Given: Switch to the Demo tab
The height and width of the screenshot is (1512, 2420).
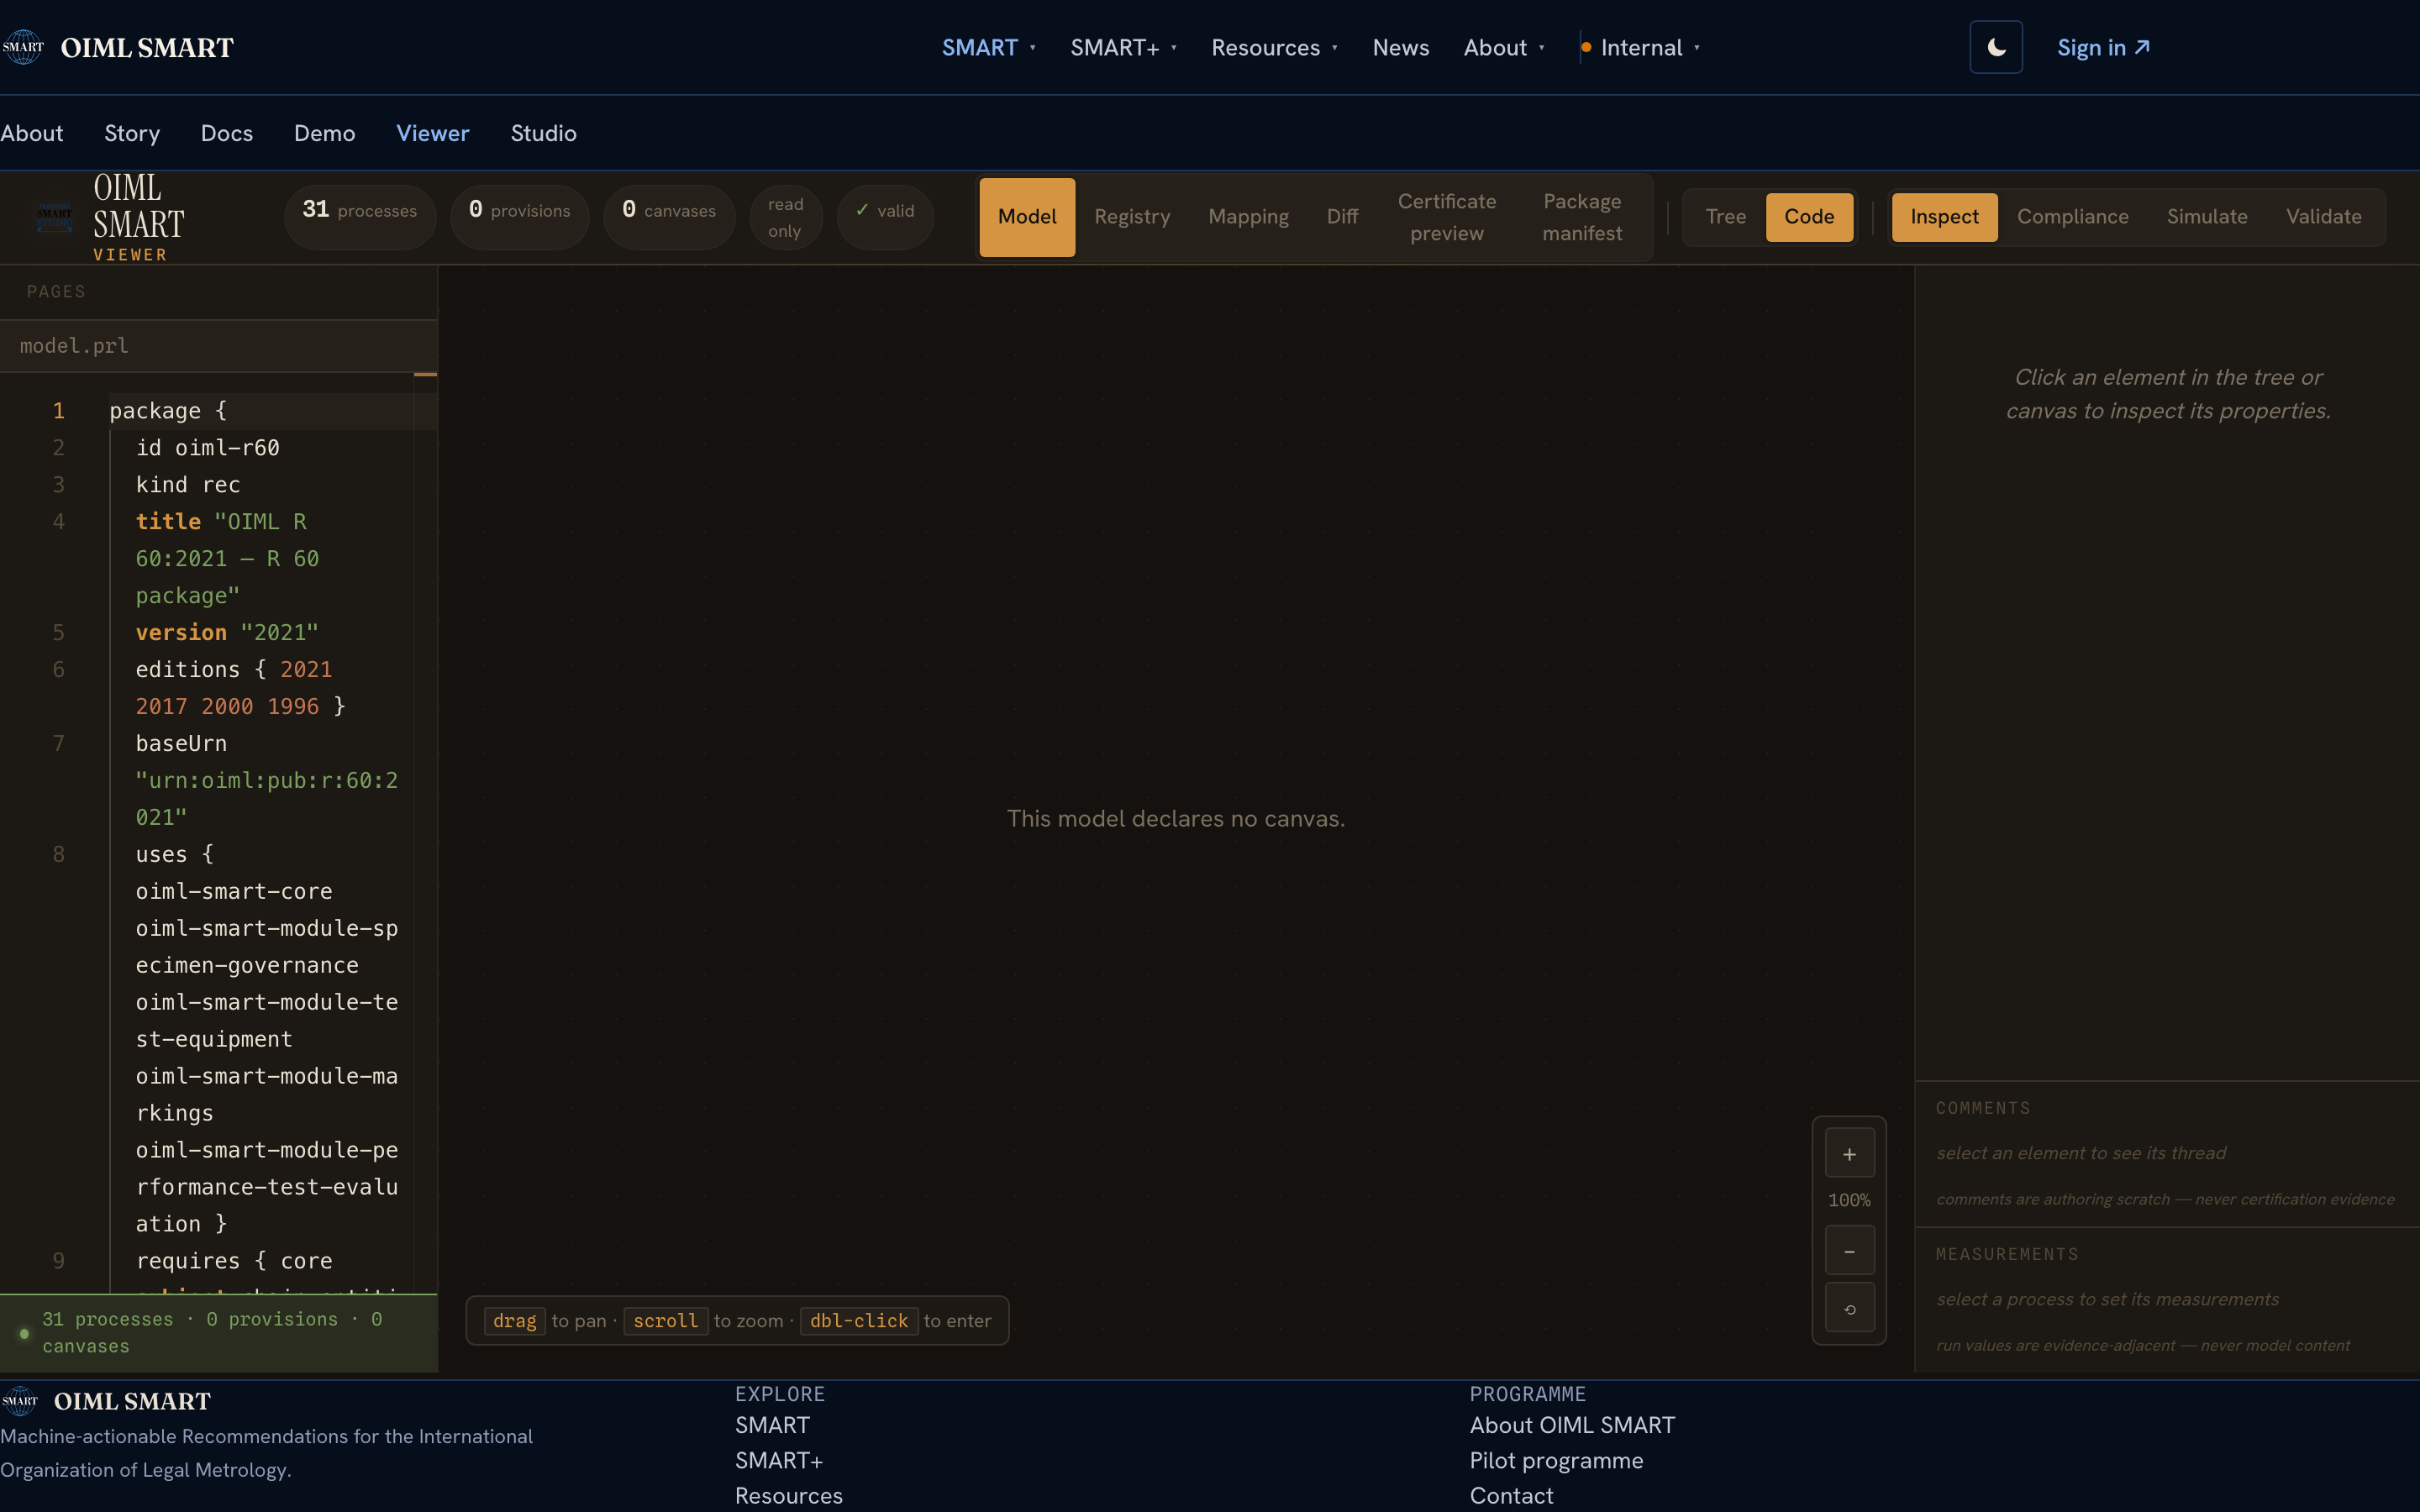Looking at the screenshot, I should coord(325,133).
